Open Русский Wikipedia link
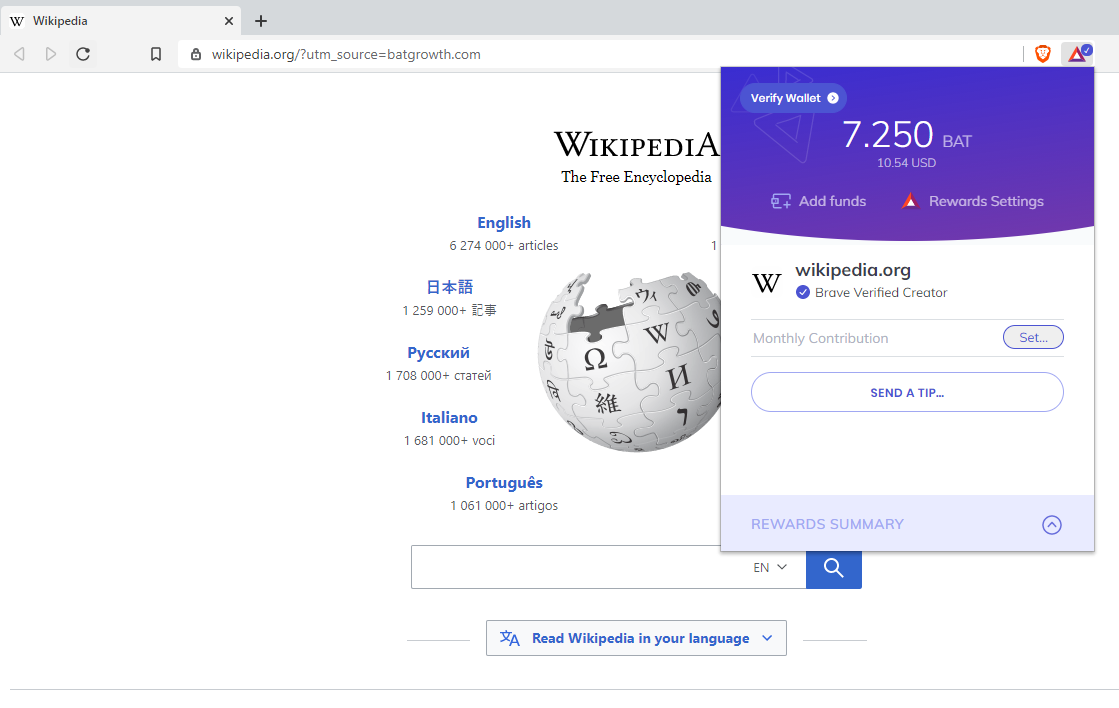Viewport: 1119px width, 708px height. (x=438, y=353)
